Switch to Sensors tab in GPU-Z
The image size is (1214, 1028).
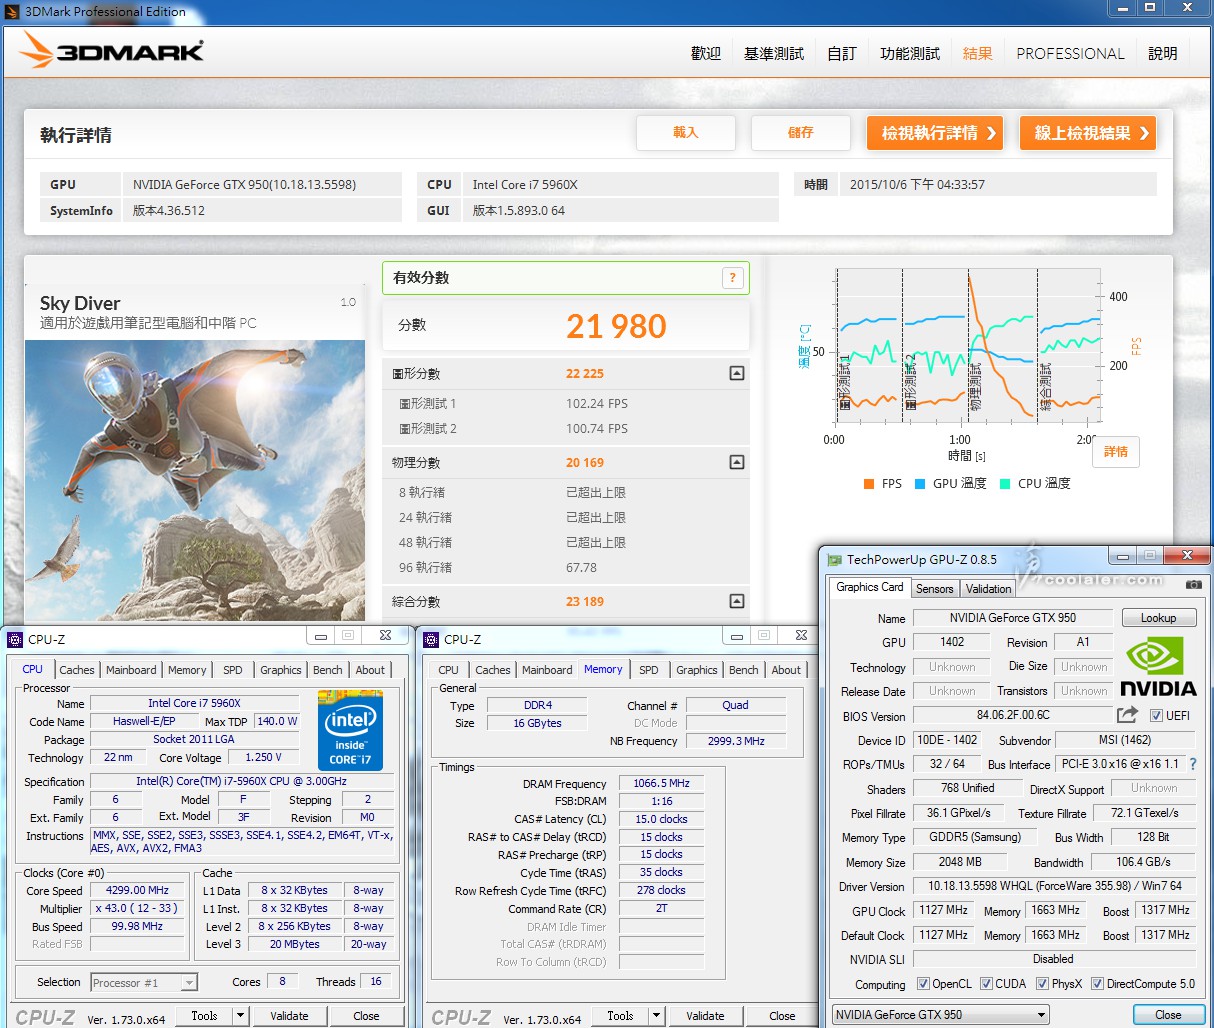(x=935, y=589)
